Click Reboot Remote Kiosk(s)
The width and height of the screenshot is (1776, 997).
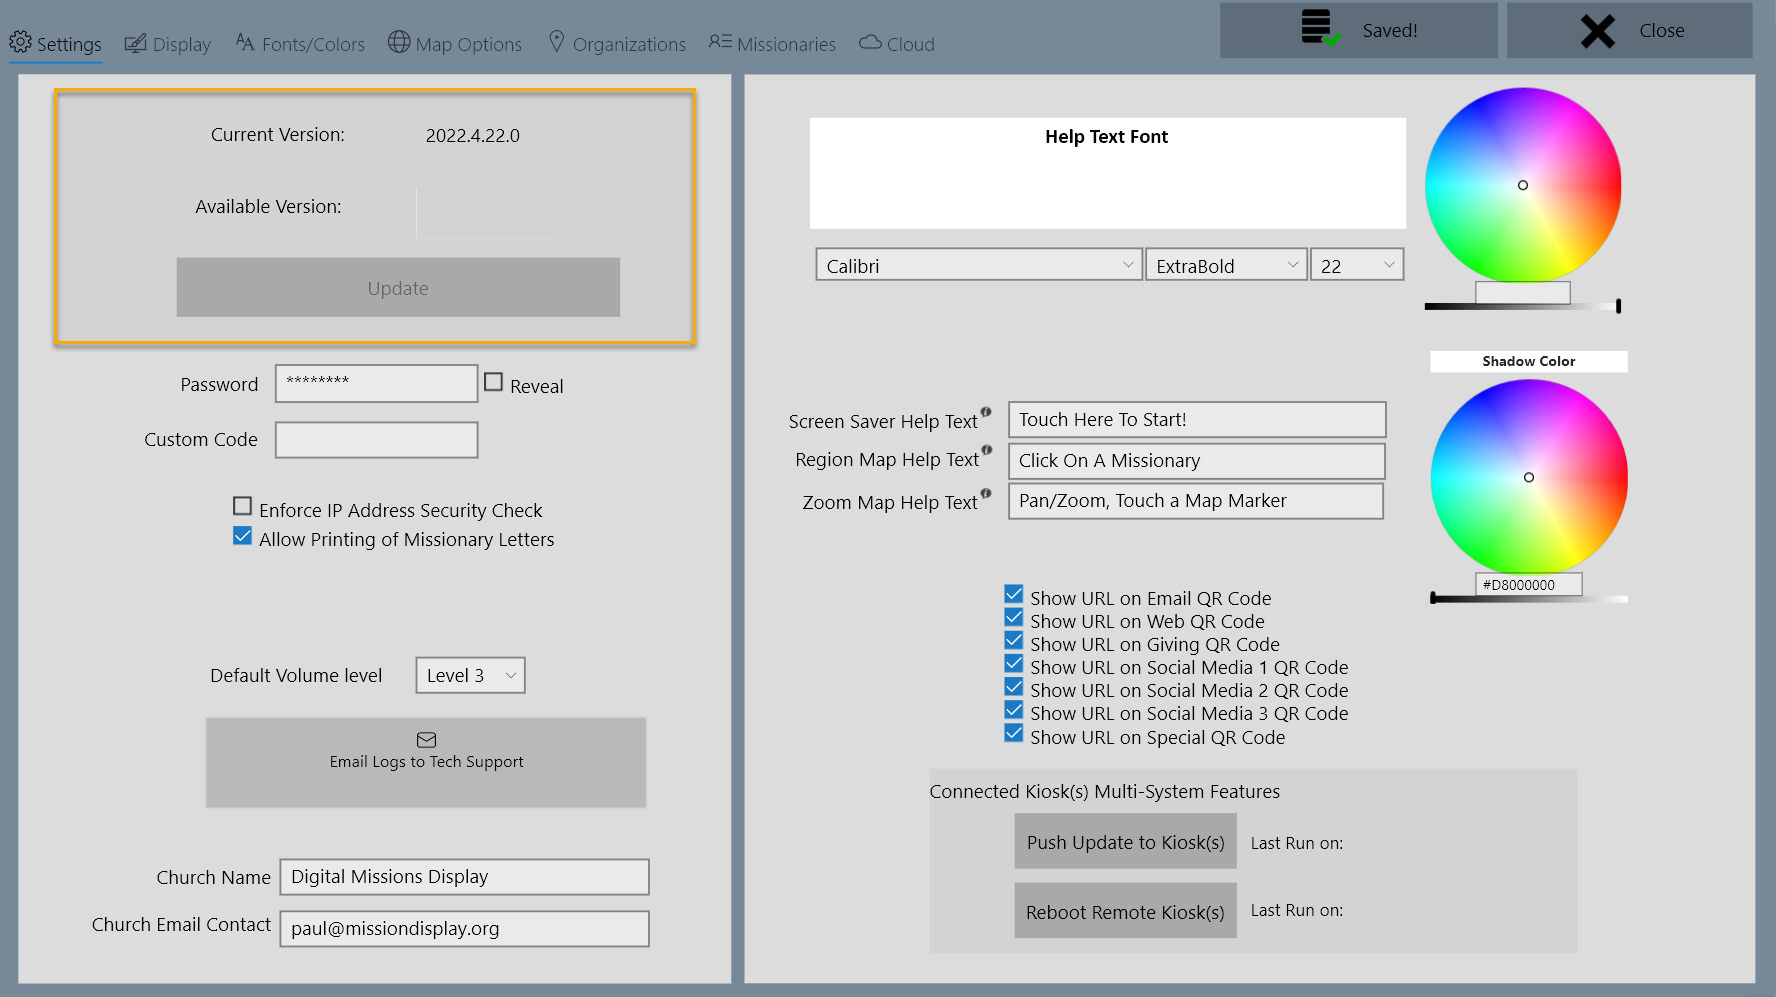pos(1125,910)
